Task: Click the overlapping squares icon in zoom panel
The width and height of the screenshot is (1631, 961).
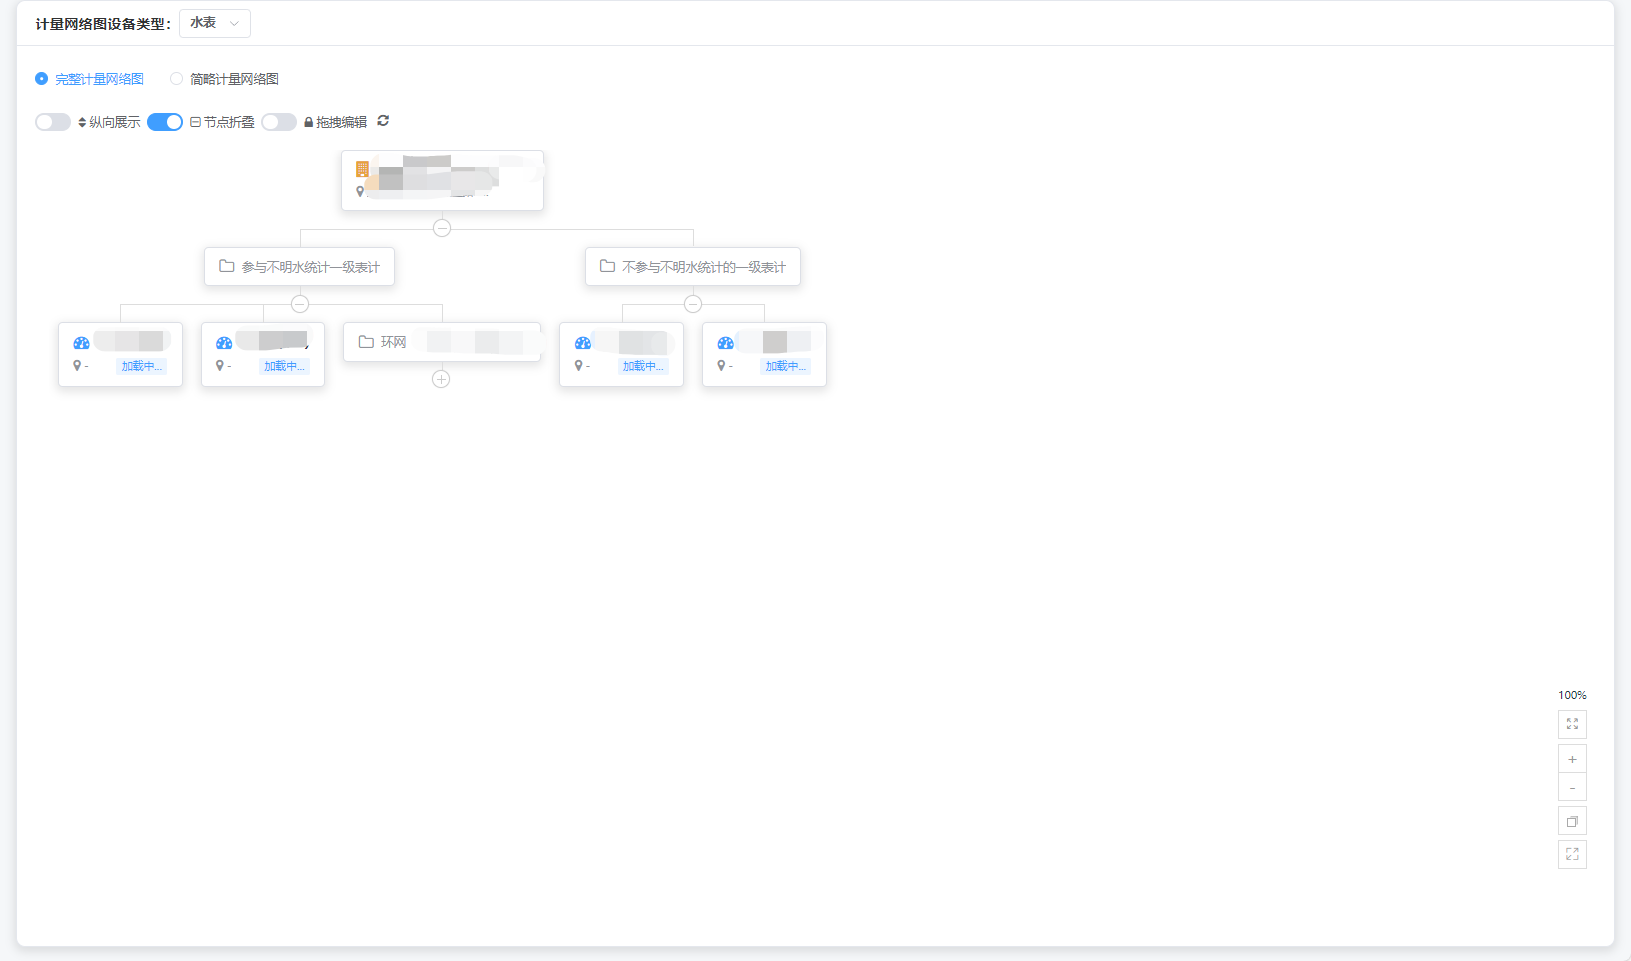Action: click(x=1572, y=821)
